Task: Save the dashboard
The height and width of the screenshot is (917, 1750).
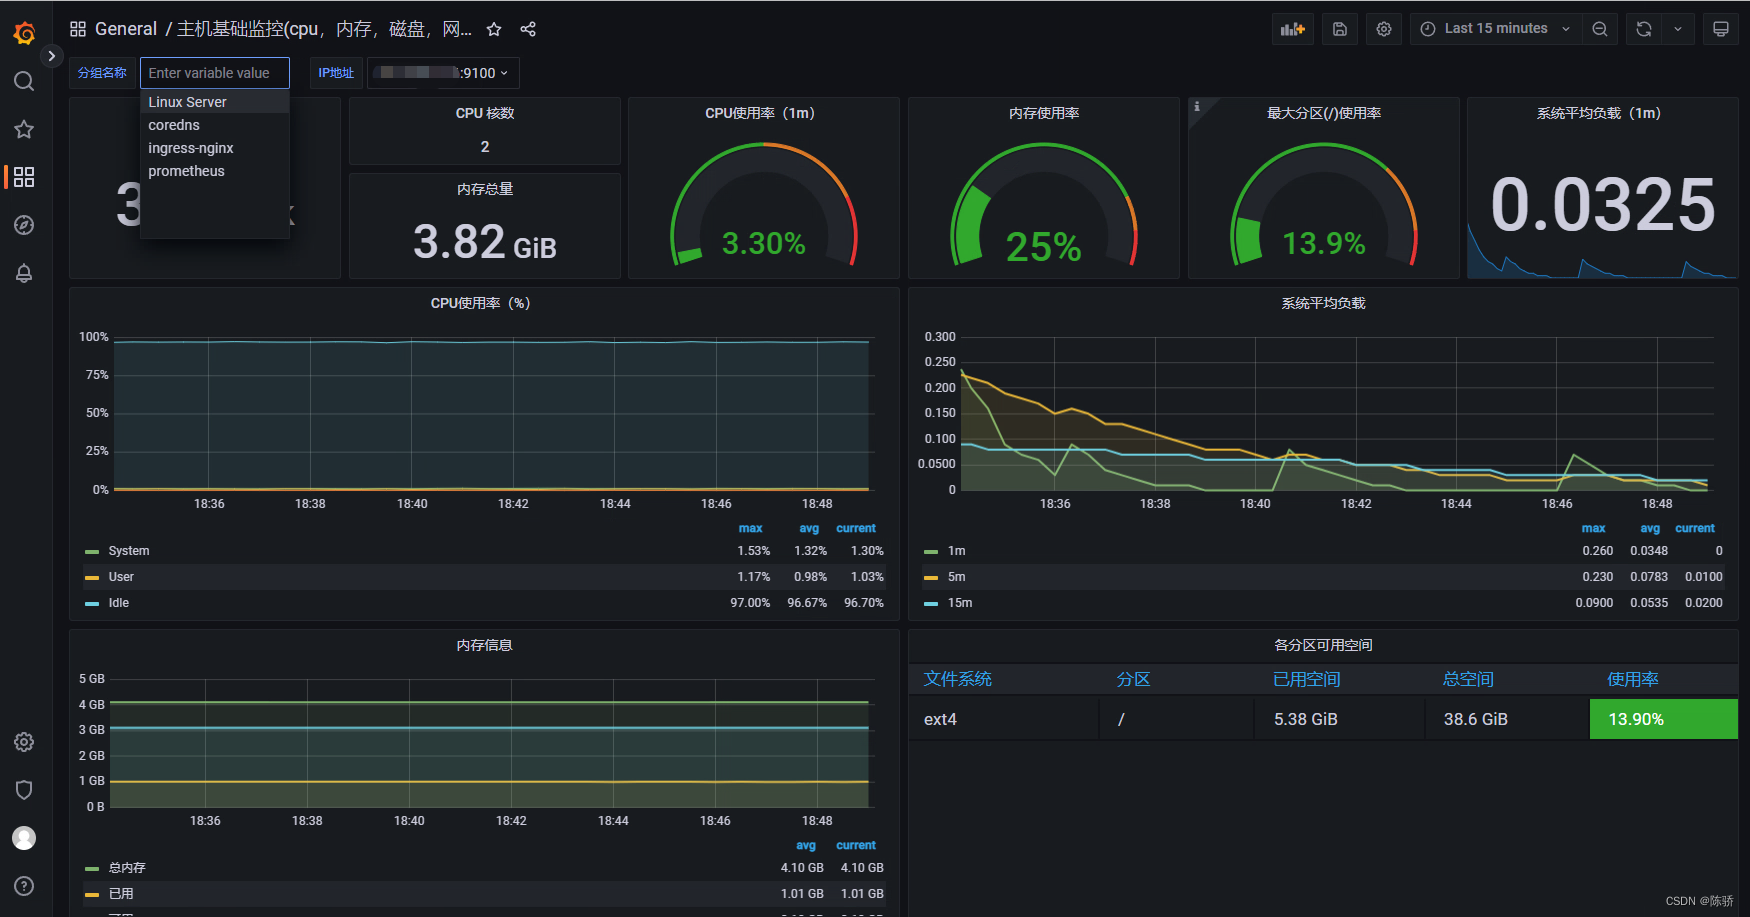Action: point(1340,29)
